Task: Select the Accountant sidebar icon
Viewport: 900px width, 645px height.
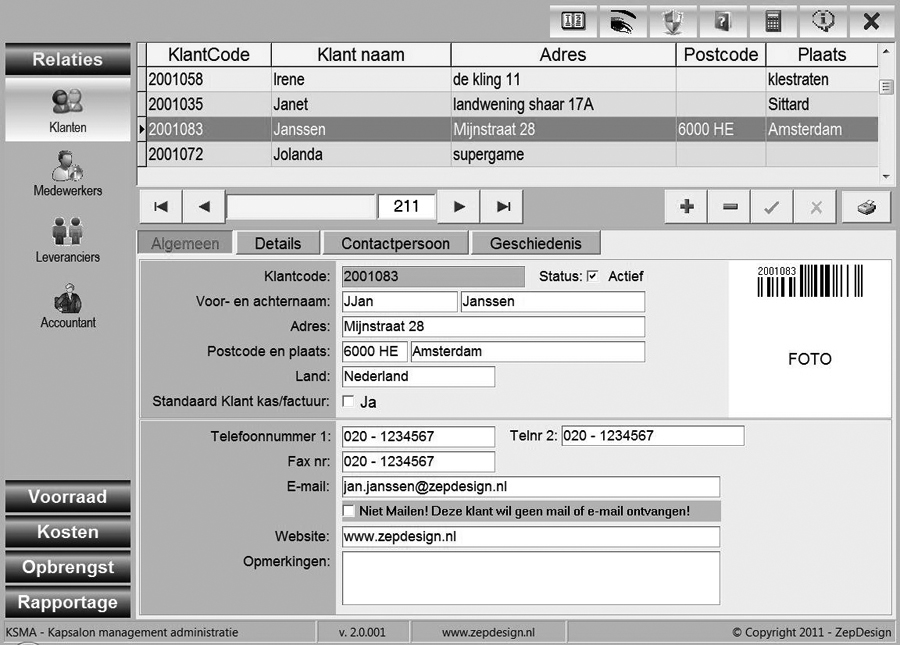Action: click(67, 305)
